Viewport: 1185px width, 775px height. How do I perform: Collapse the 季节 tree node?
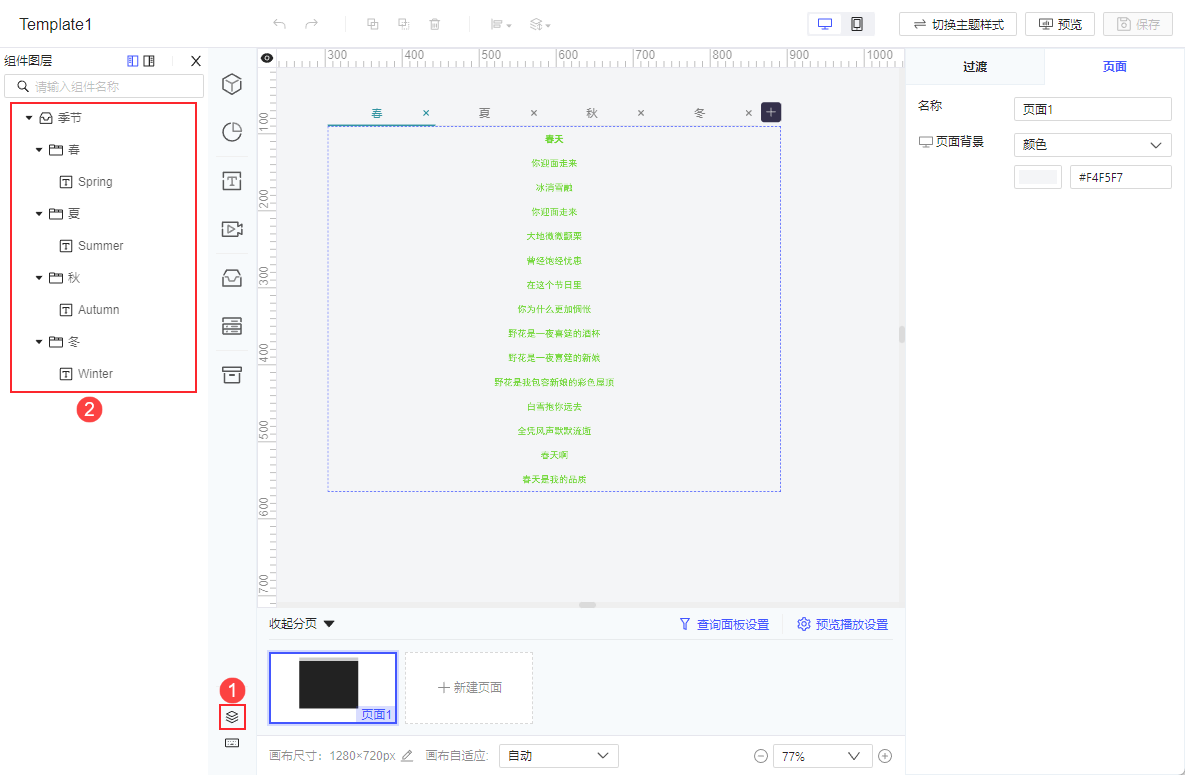click(28, 117)
